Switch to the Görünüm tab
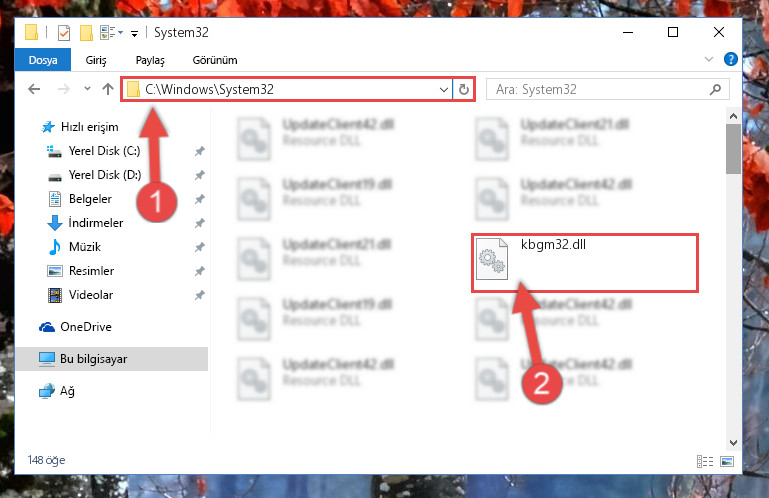769x498 pixels. 215,60
